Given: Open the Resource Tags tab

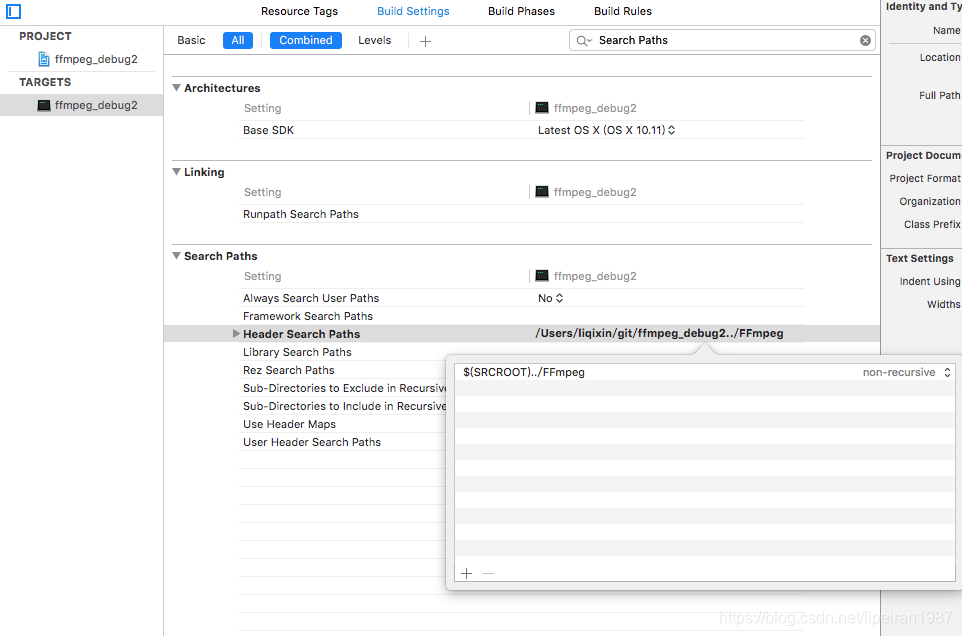Looking at the screenshot, I should coord(299,11).
